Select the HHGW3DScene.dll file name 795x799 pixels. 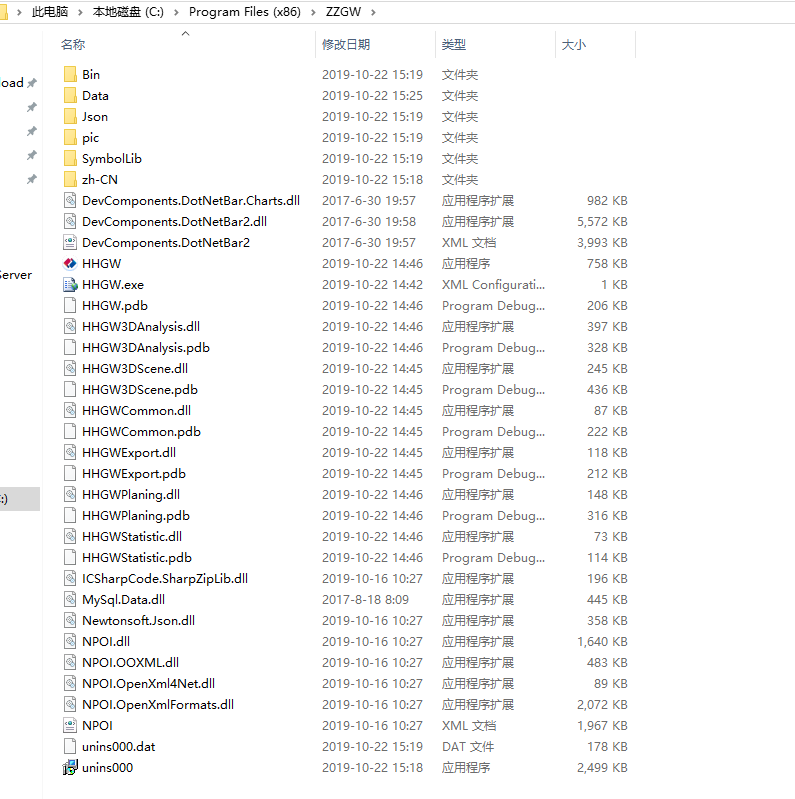[x=135, y=368]
